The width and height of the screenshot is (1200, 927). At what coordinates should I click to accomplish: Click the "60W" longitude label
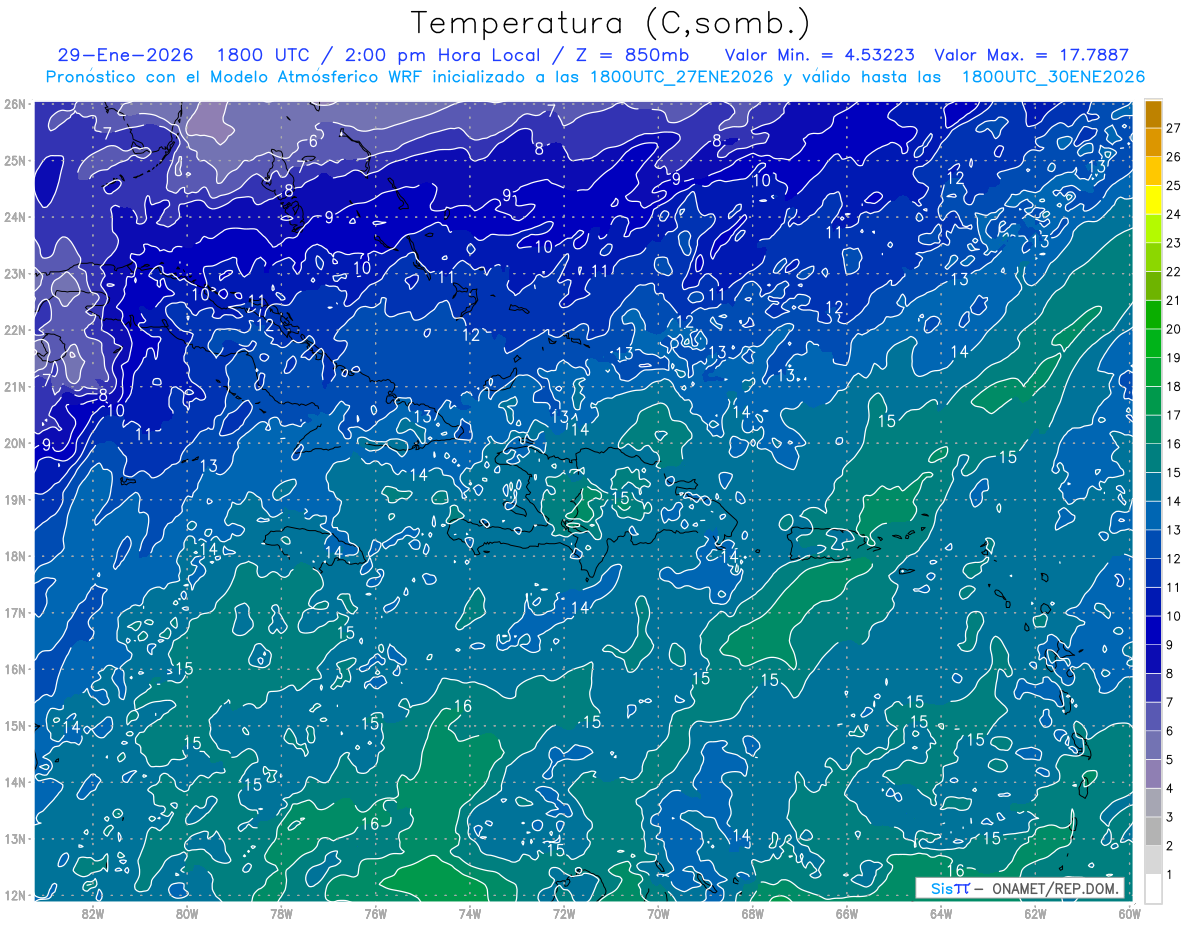click(1129, 913)
